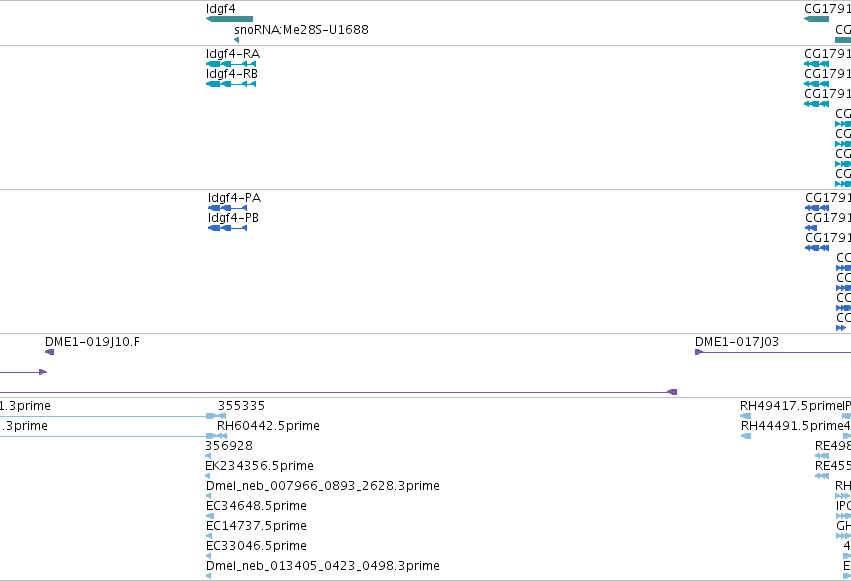This screenshot has width=851, height=581.
Task: Click the 356928 EST label
Action: pyautogui.click(x=229, y=446)
